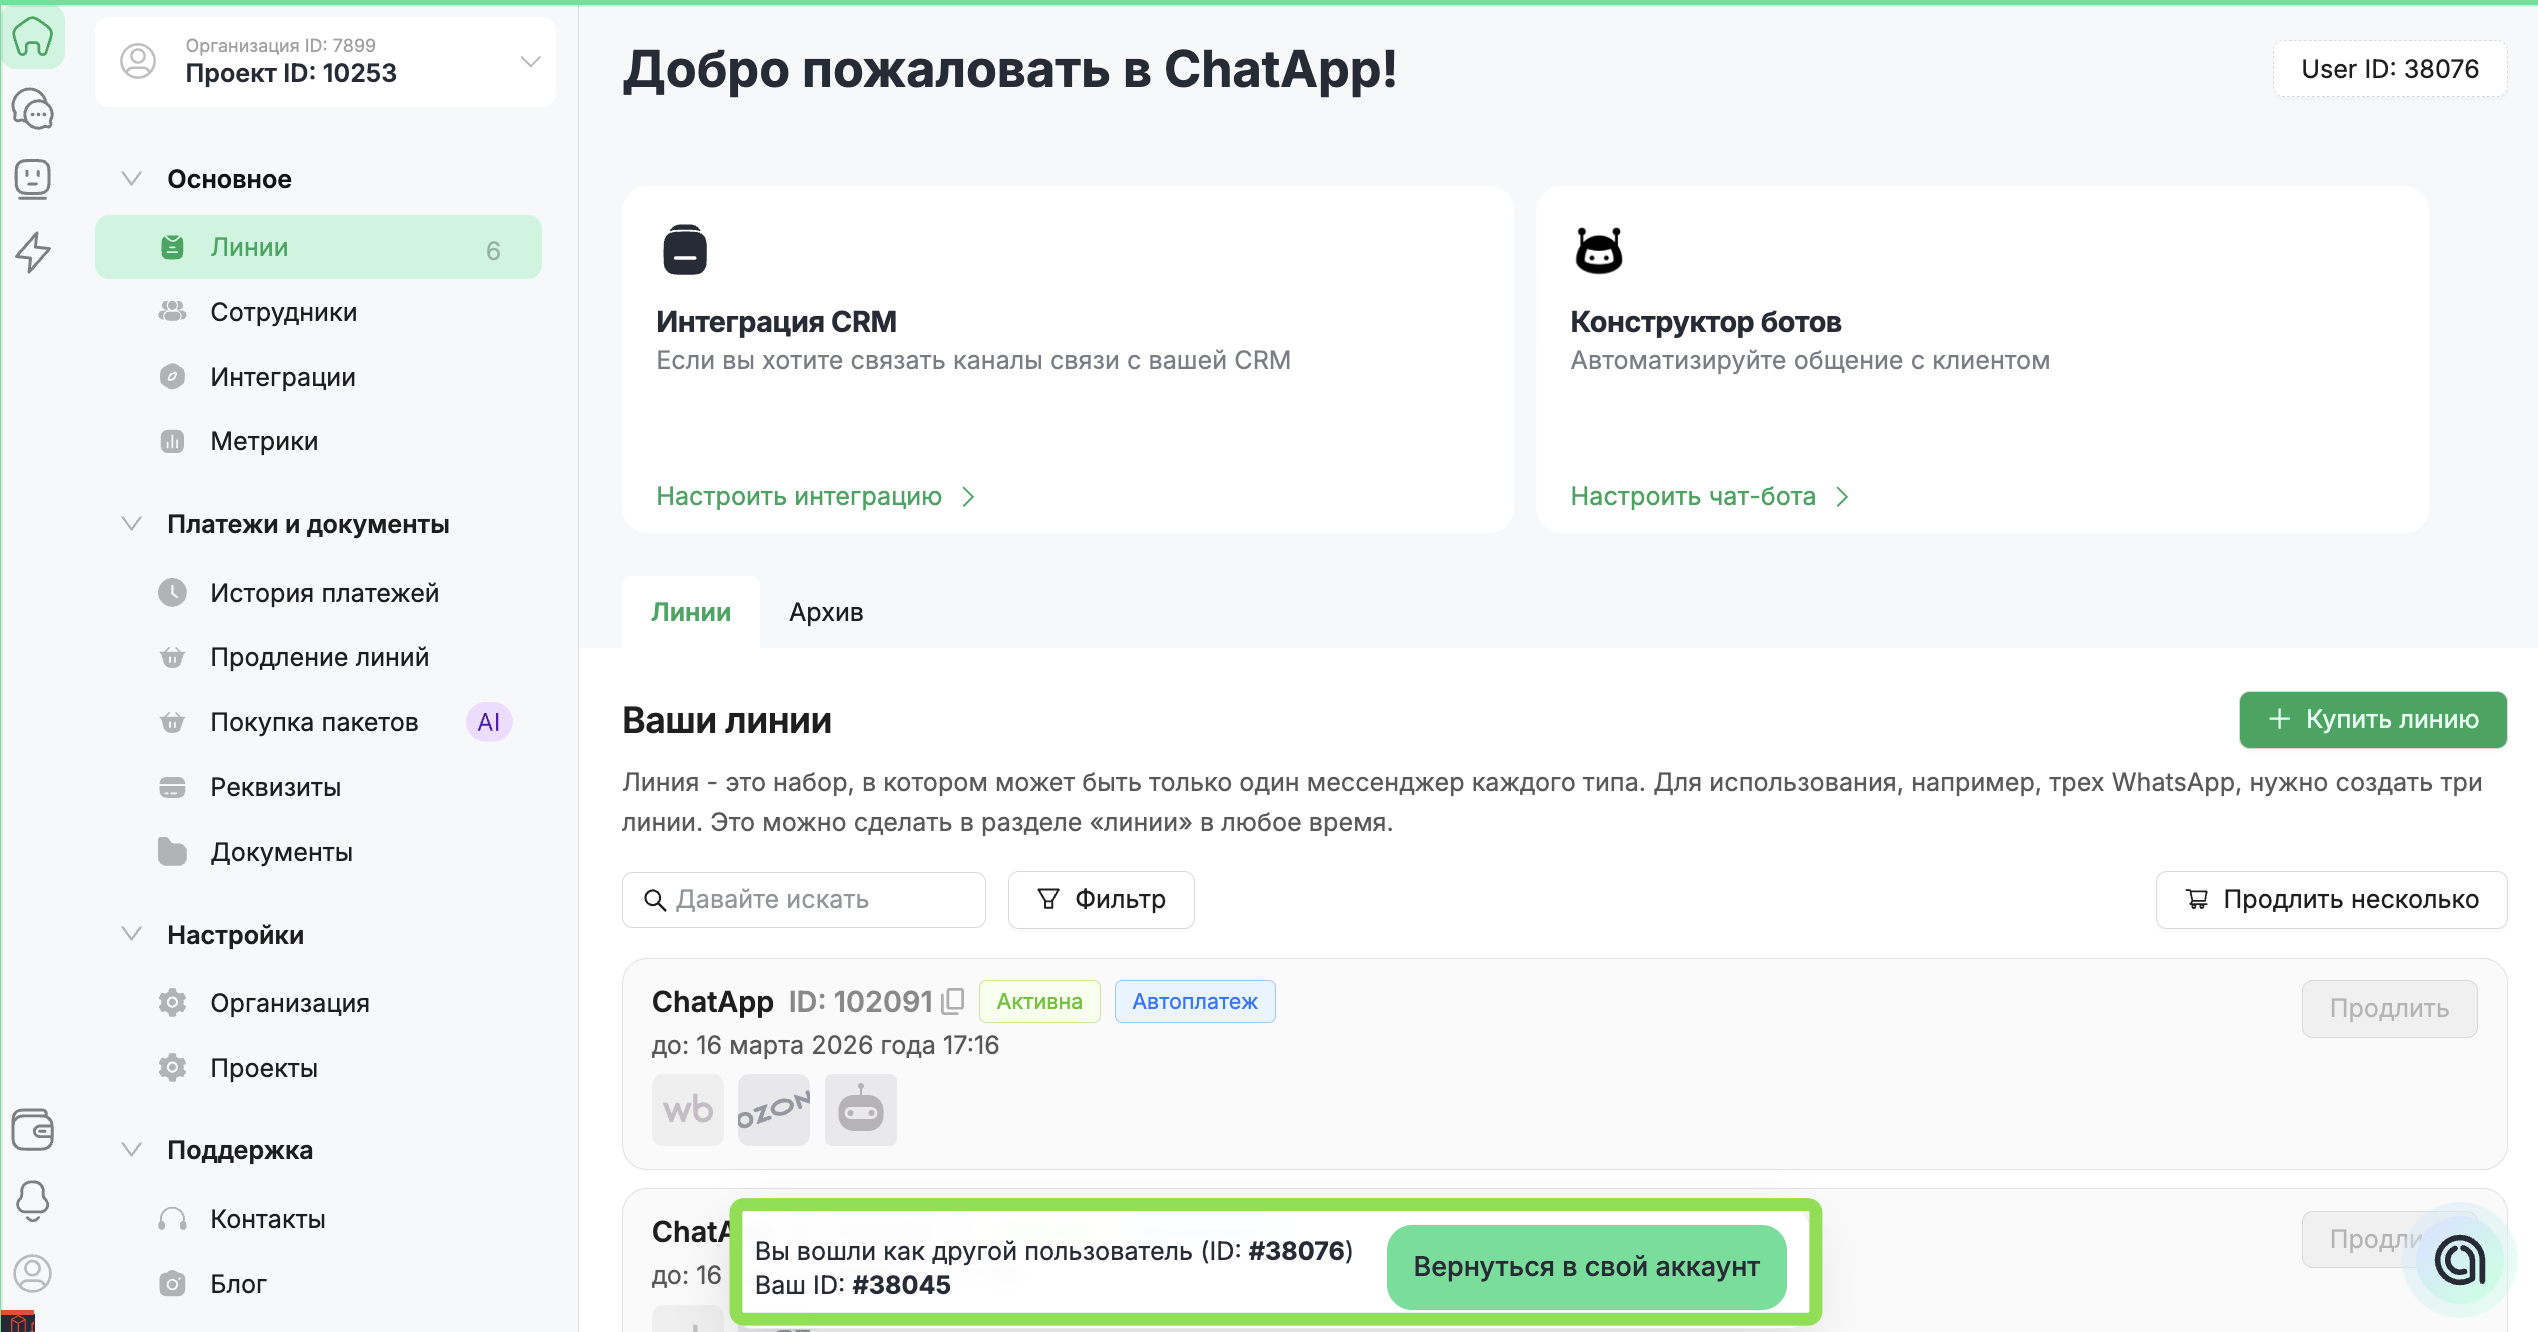Open Сотрудники in the sidebar menu
The height and width of the screenshot is (1332, 2538).
pos(283,312)
